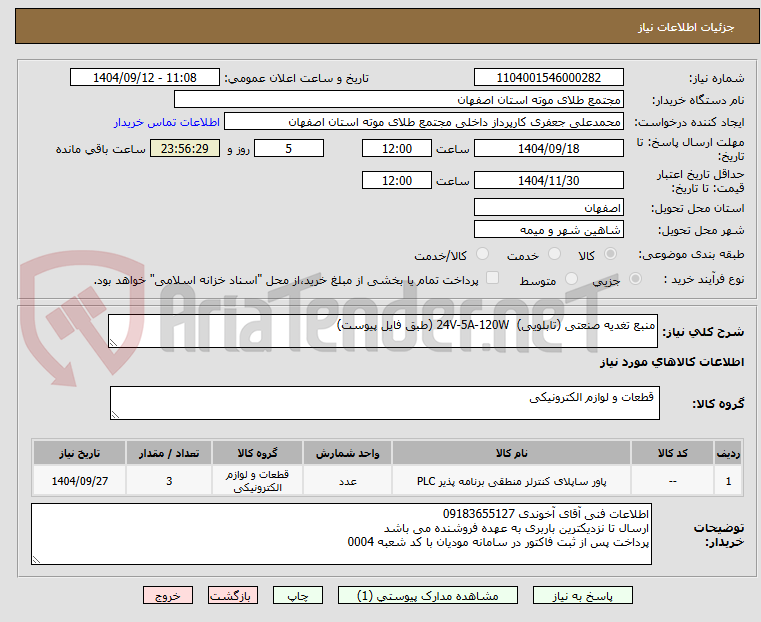Click the نام کالا column header

[511, 453]
